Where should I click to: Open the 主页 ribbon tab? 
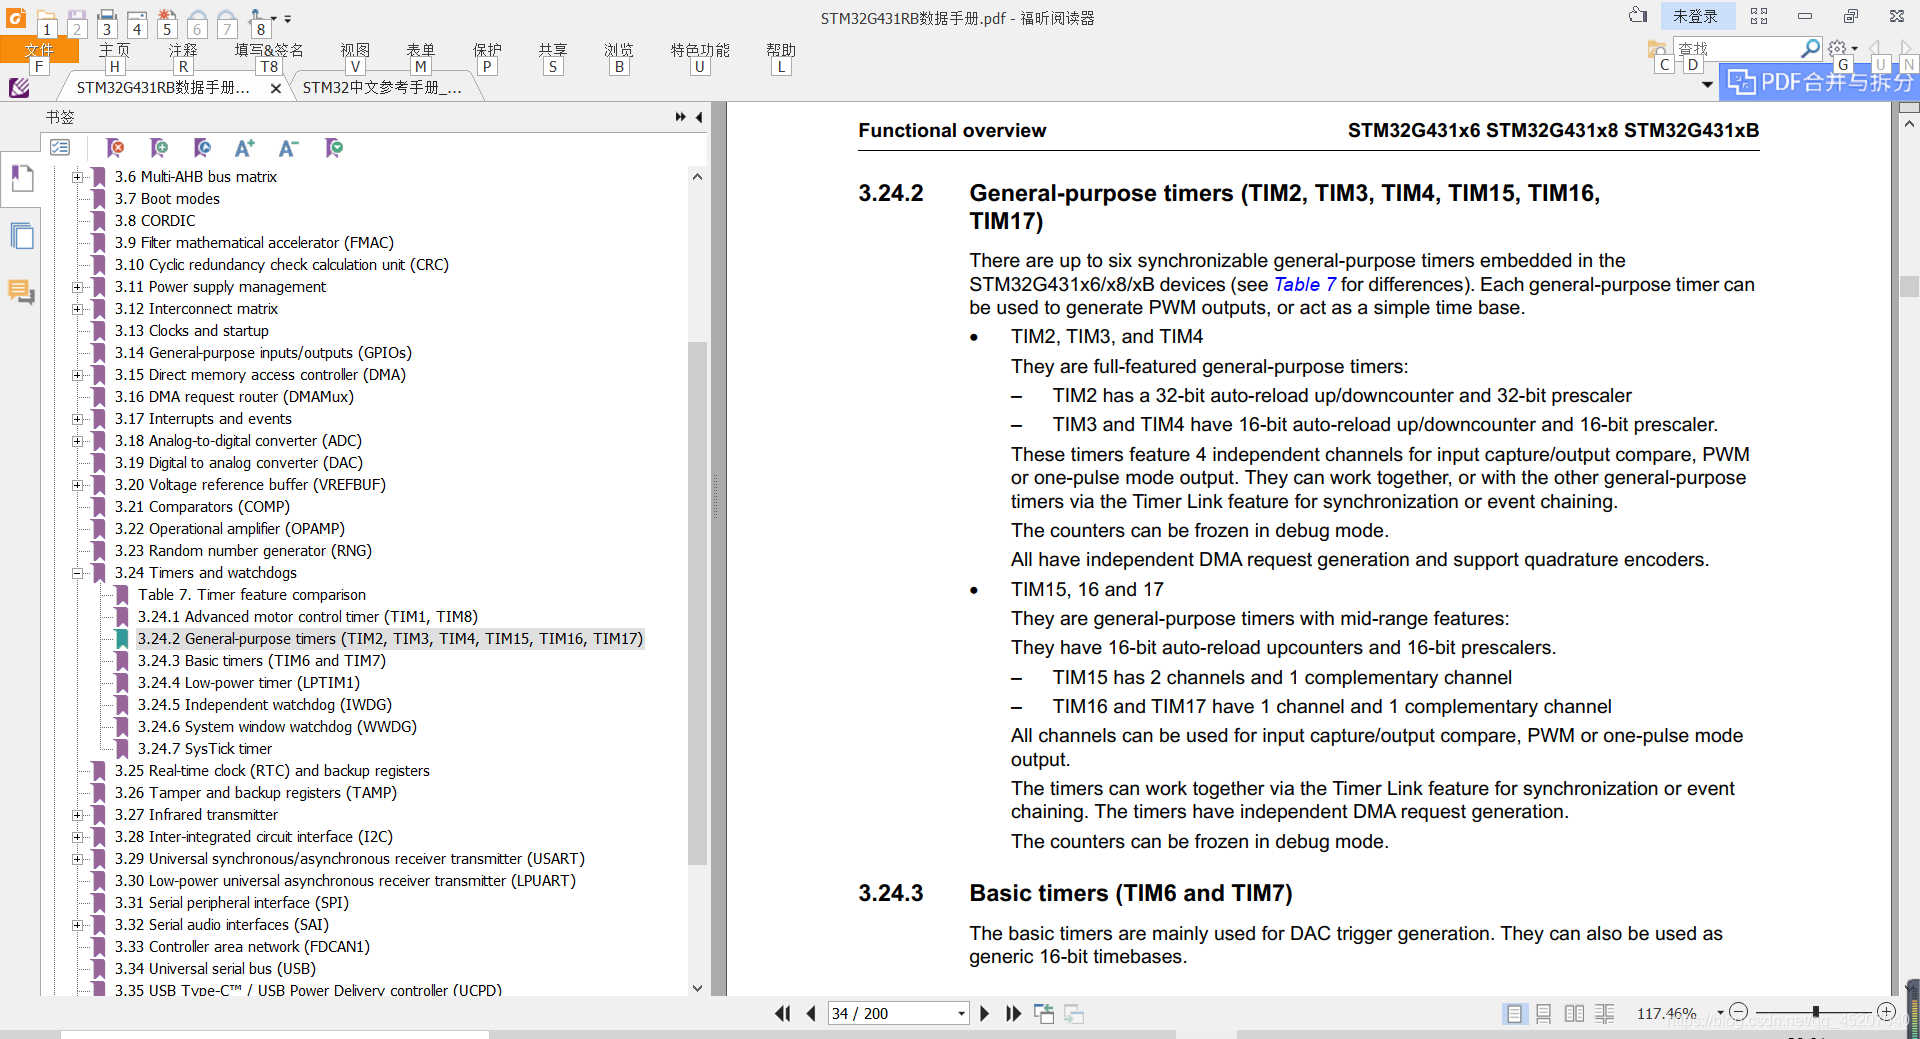114,50
